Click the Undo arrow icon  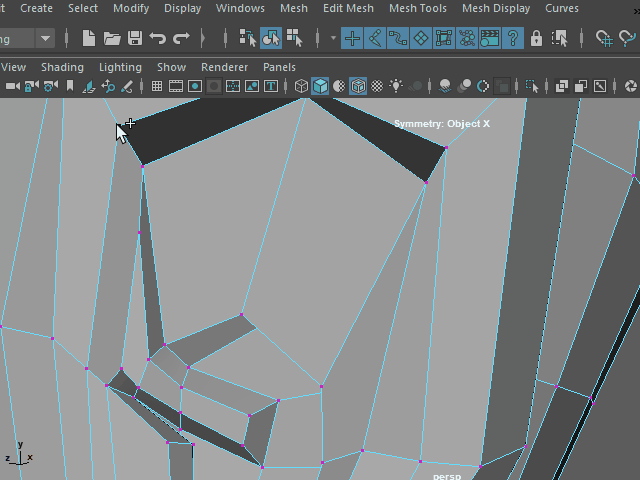(x=158, y=39)
